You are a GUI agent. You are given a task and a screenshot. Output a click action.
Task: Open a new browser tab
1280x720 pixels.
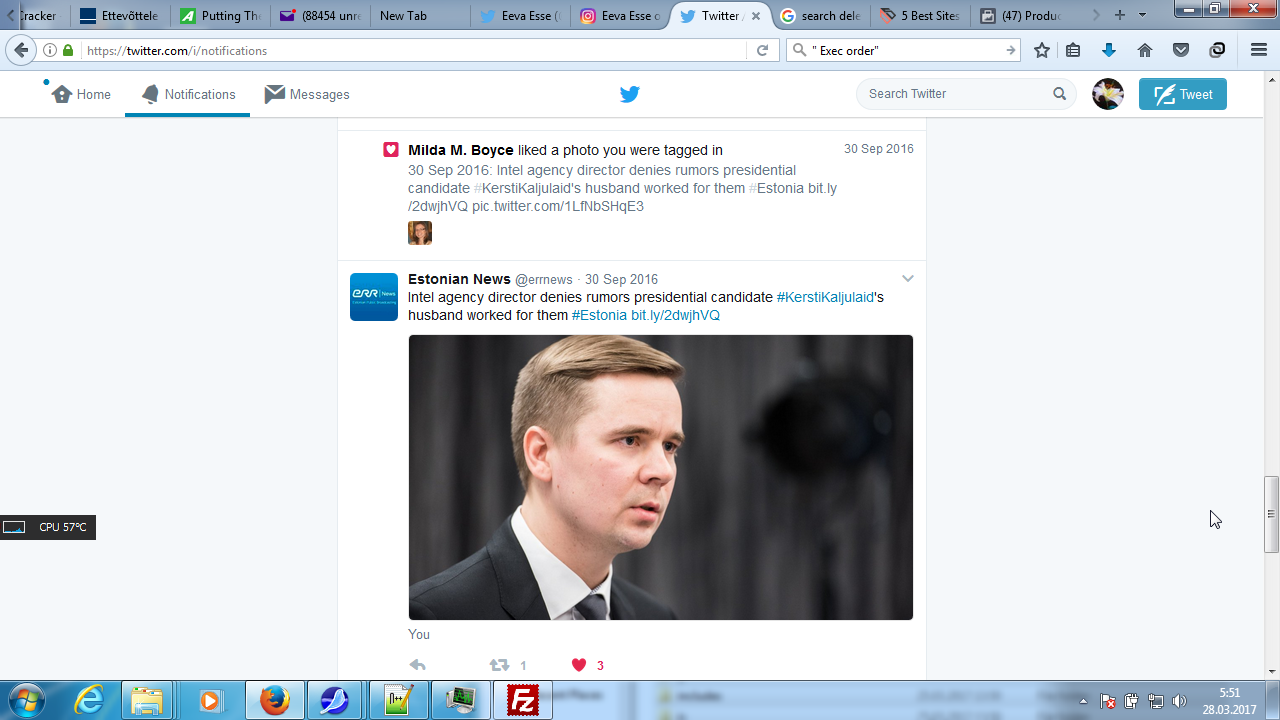1120,15
